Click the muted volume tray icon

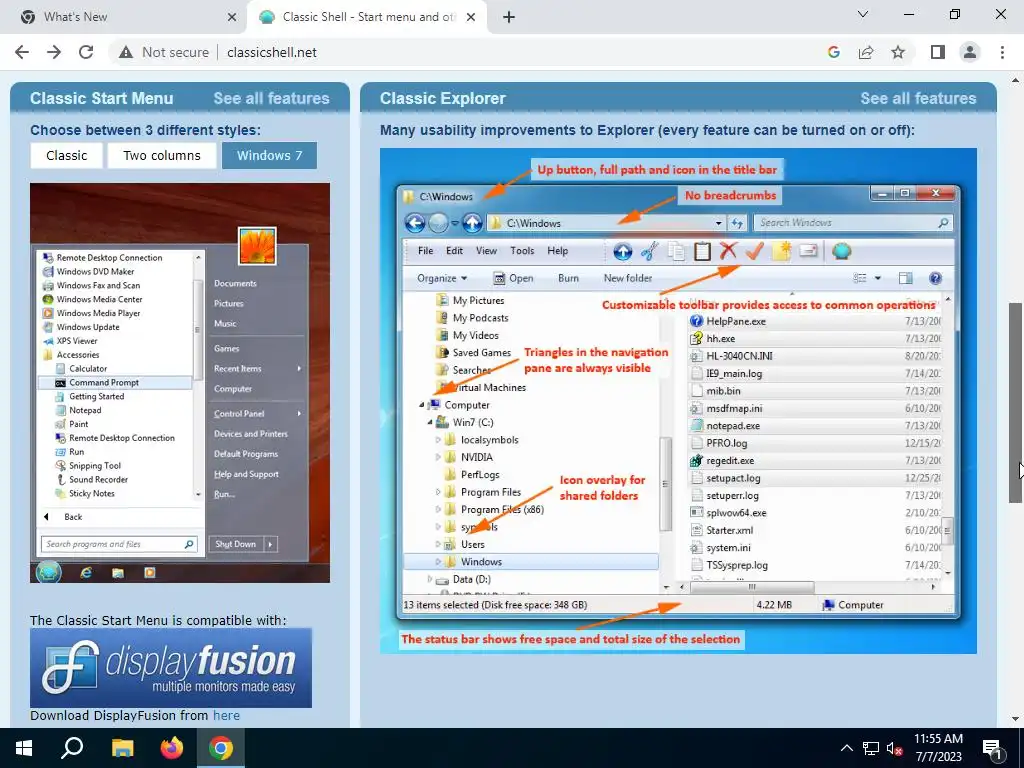coord(894,748)
